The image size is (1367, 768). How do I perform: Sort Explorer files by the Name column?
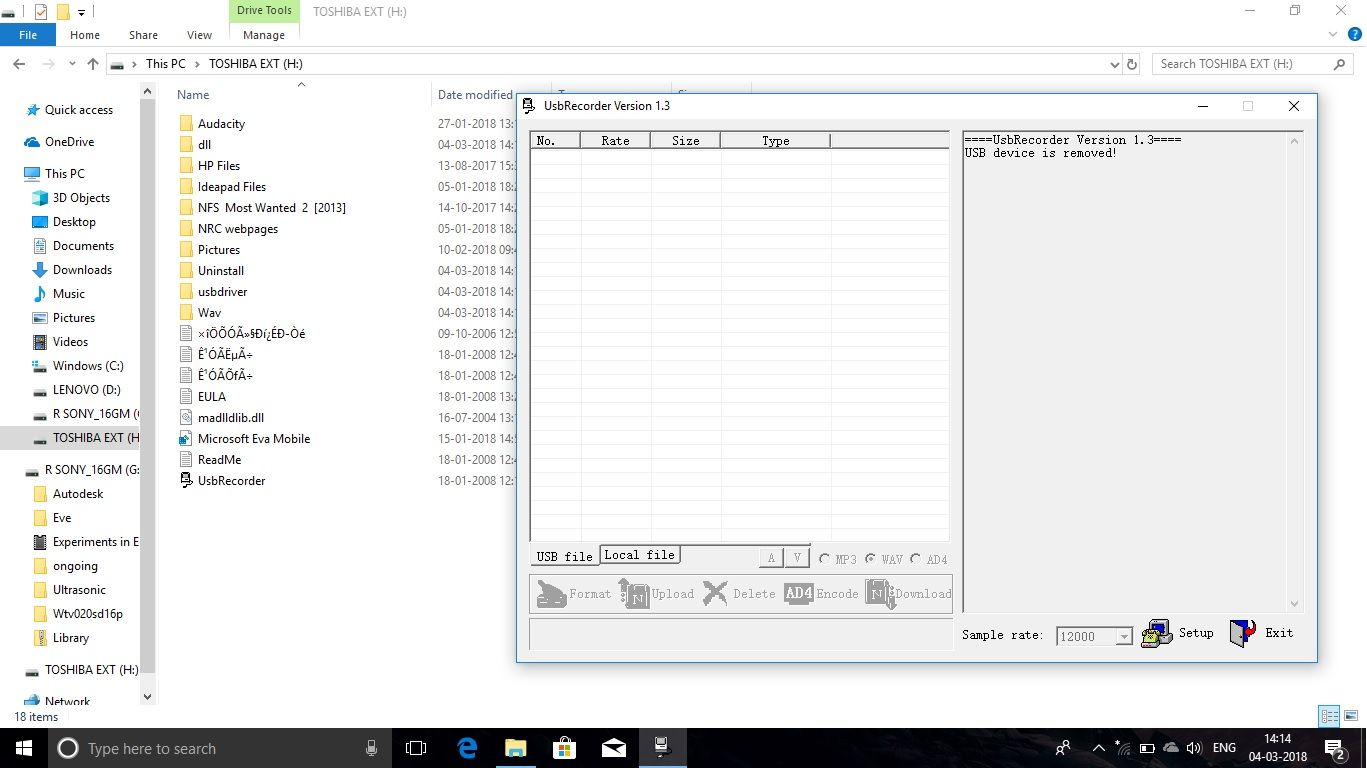coord(193,95)
